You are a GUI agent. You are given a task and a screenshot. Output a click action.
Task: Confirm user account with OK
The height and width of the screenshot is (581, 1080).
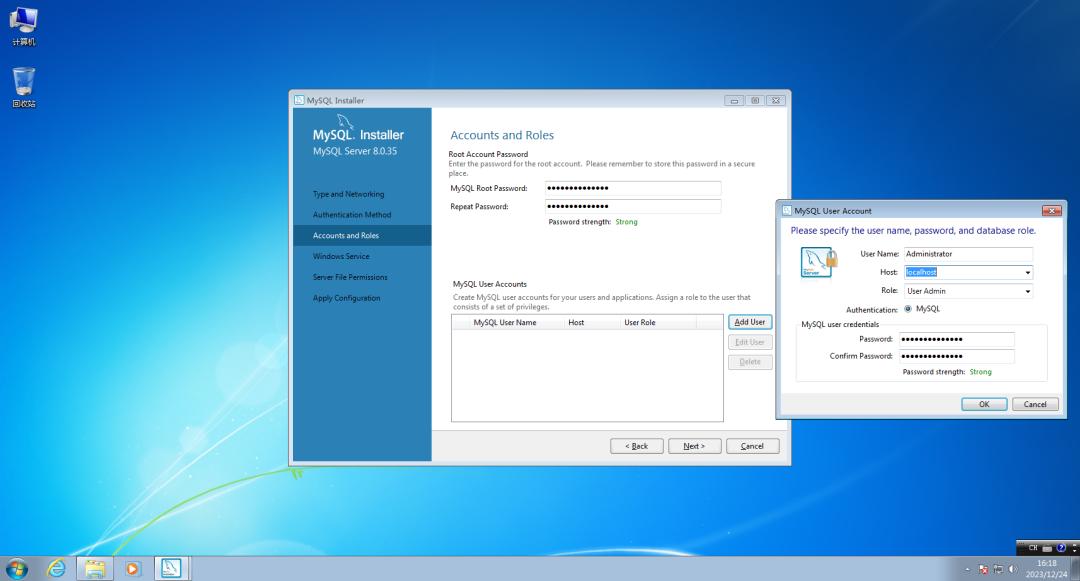[x=984, y=404]
